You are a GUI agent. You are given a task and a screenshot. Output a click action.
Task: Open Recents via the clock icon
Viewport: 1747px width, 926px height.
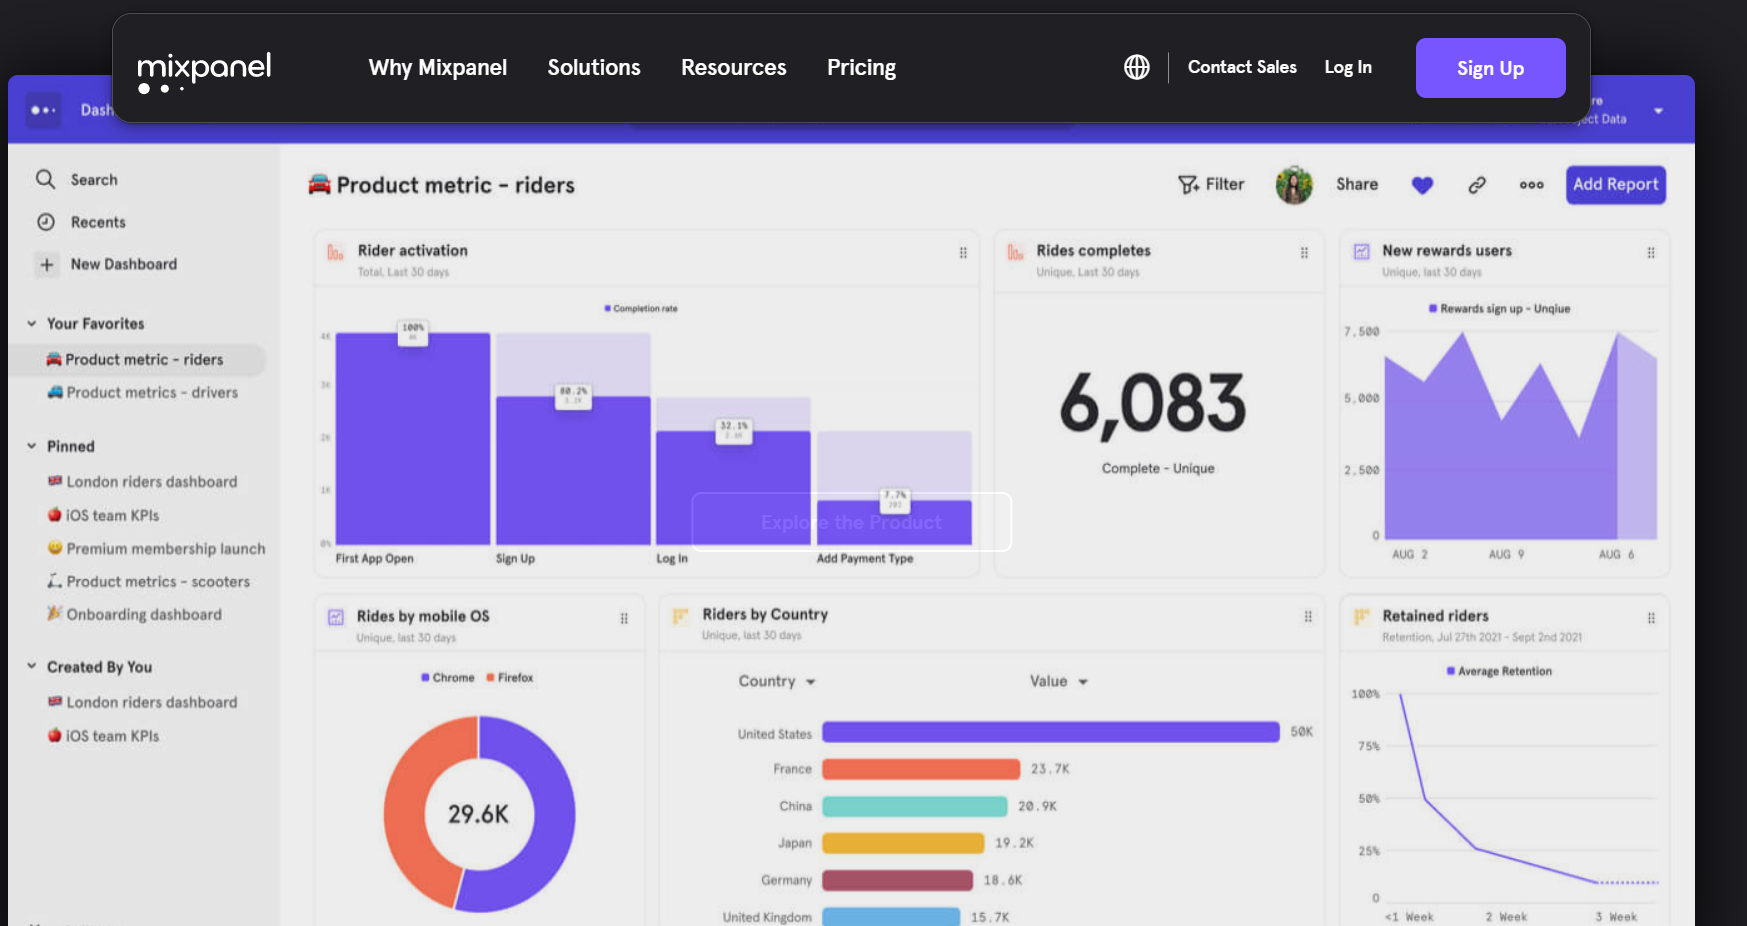tap(46, 222)
